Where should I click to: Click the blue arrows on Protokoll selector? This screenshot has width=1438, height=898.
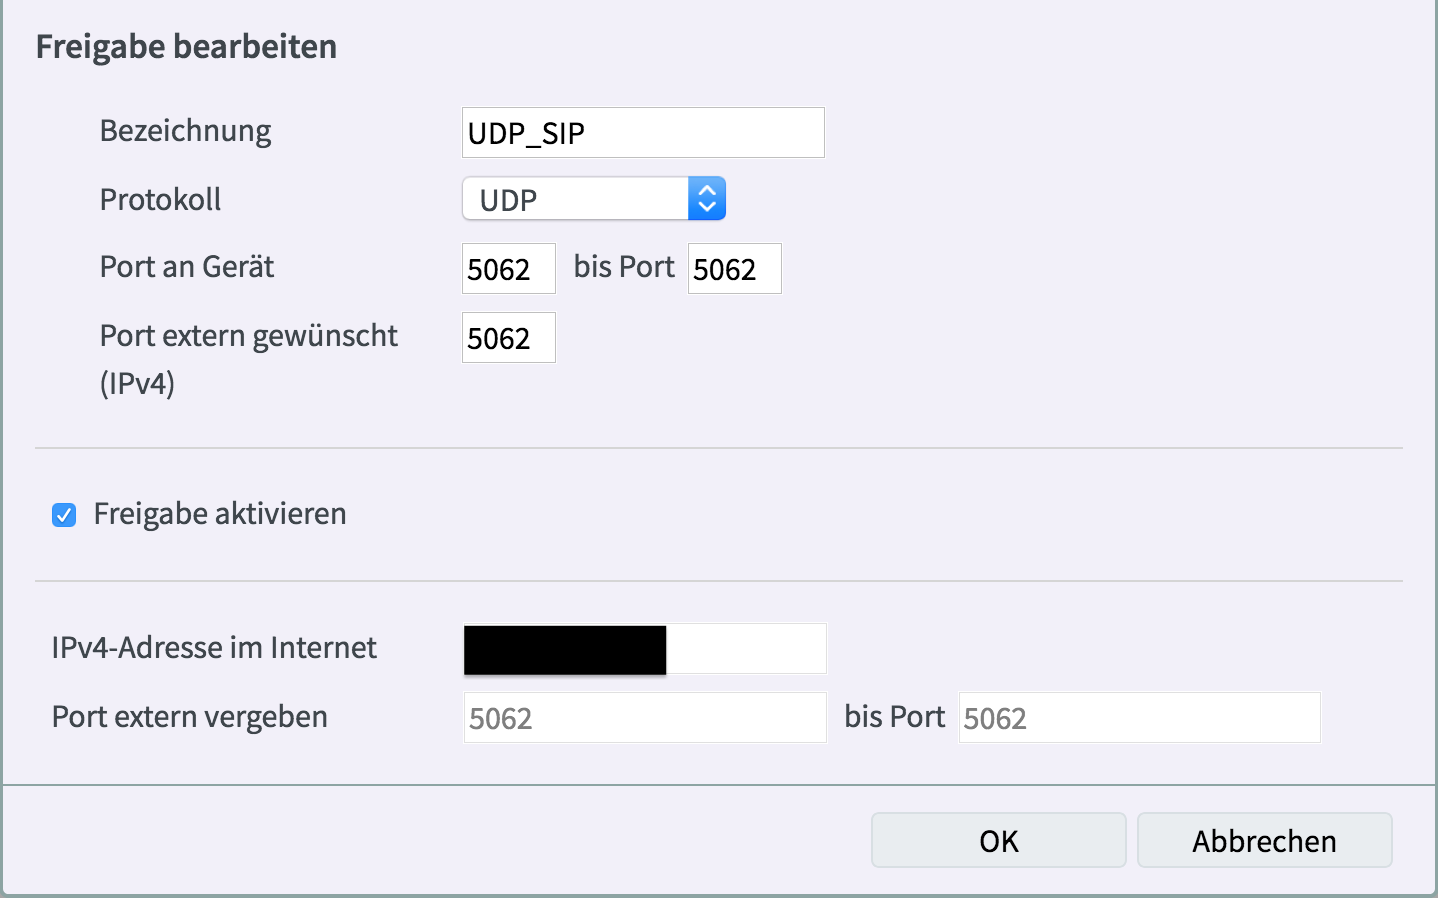coord(707,199)
